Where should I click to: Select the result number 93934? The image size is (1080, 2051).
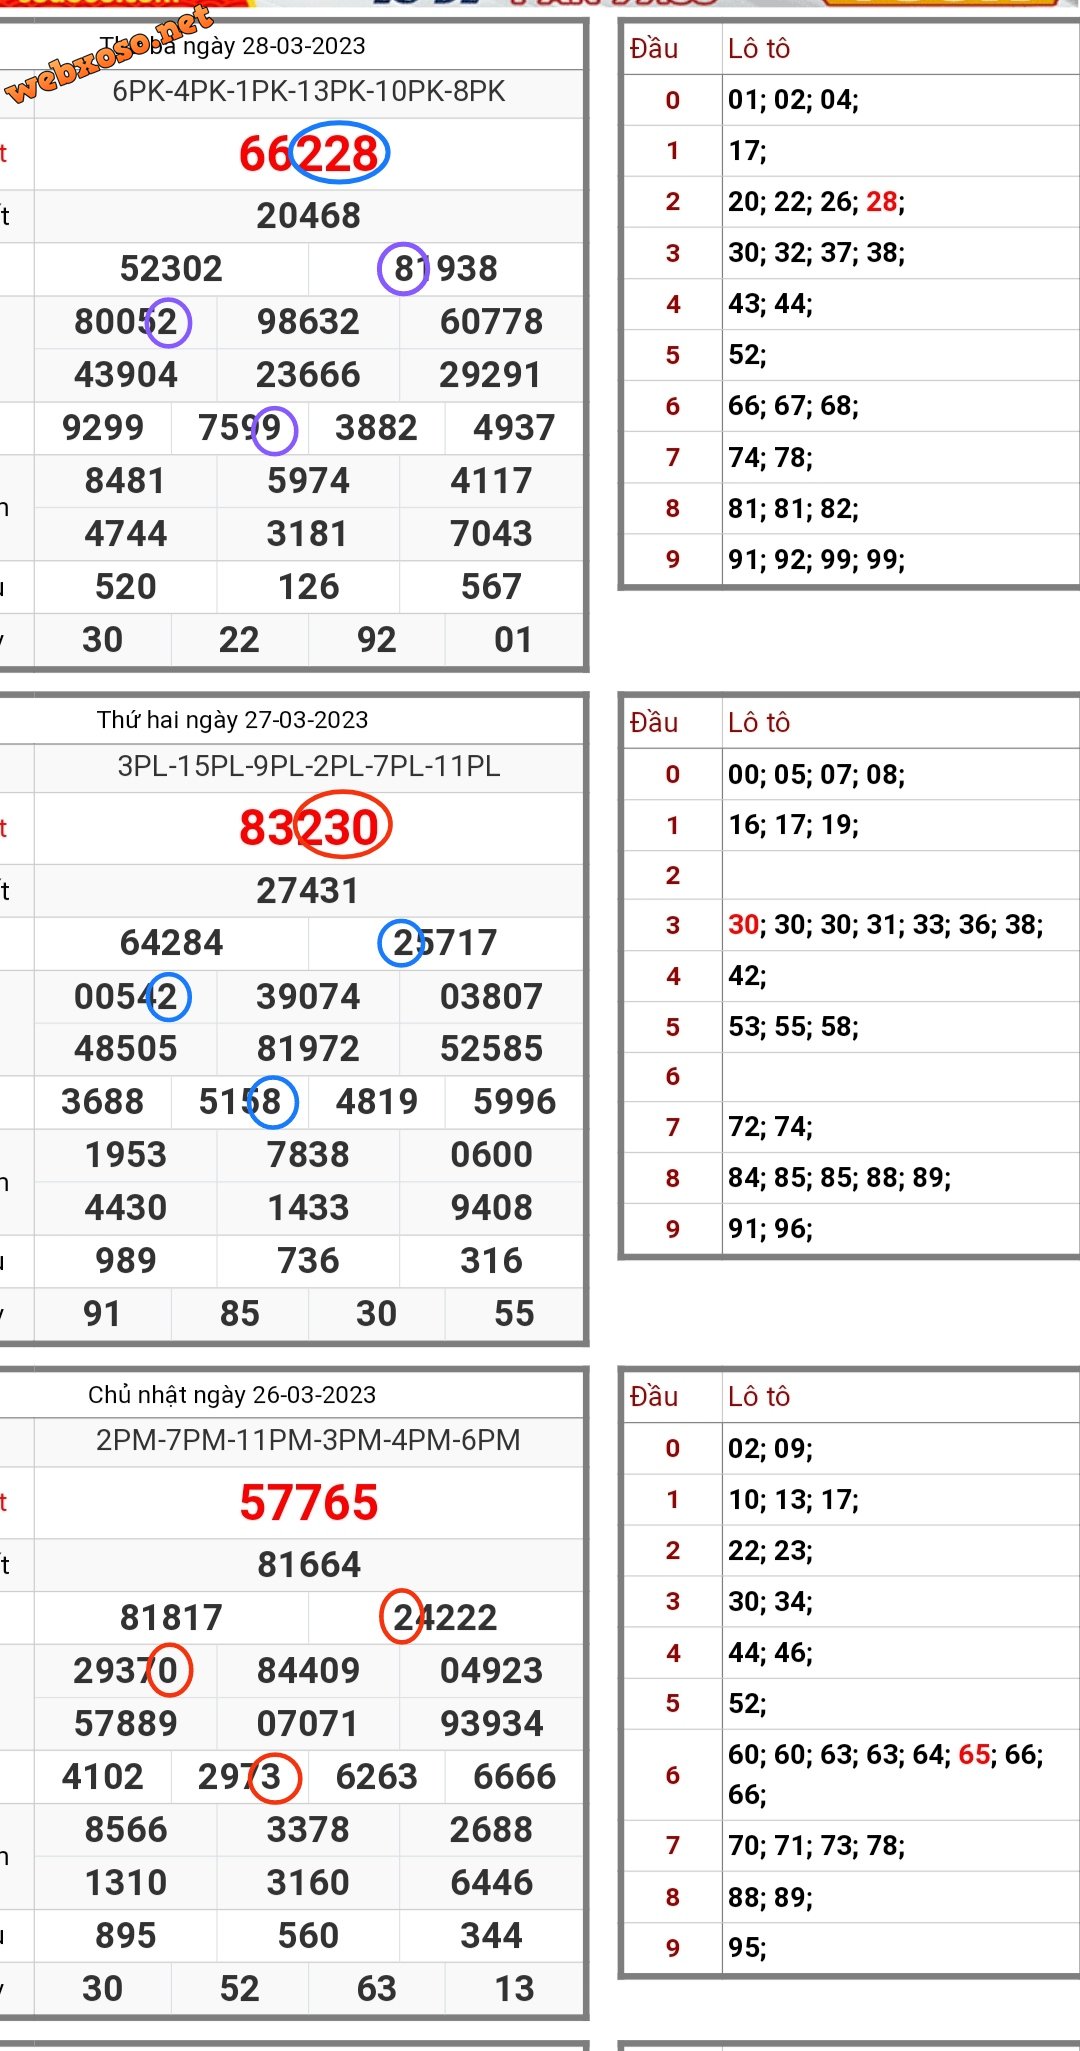click(491, 1724)
